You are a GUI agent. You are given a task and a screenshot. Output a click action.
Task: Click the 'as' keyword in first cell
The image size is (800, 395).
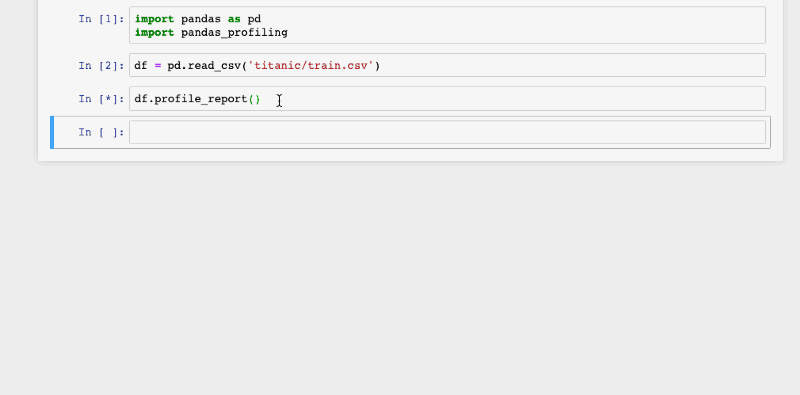pos(234,19)
